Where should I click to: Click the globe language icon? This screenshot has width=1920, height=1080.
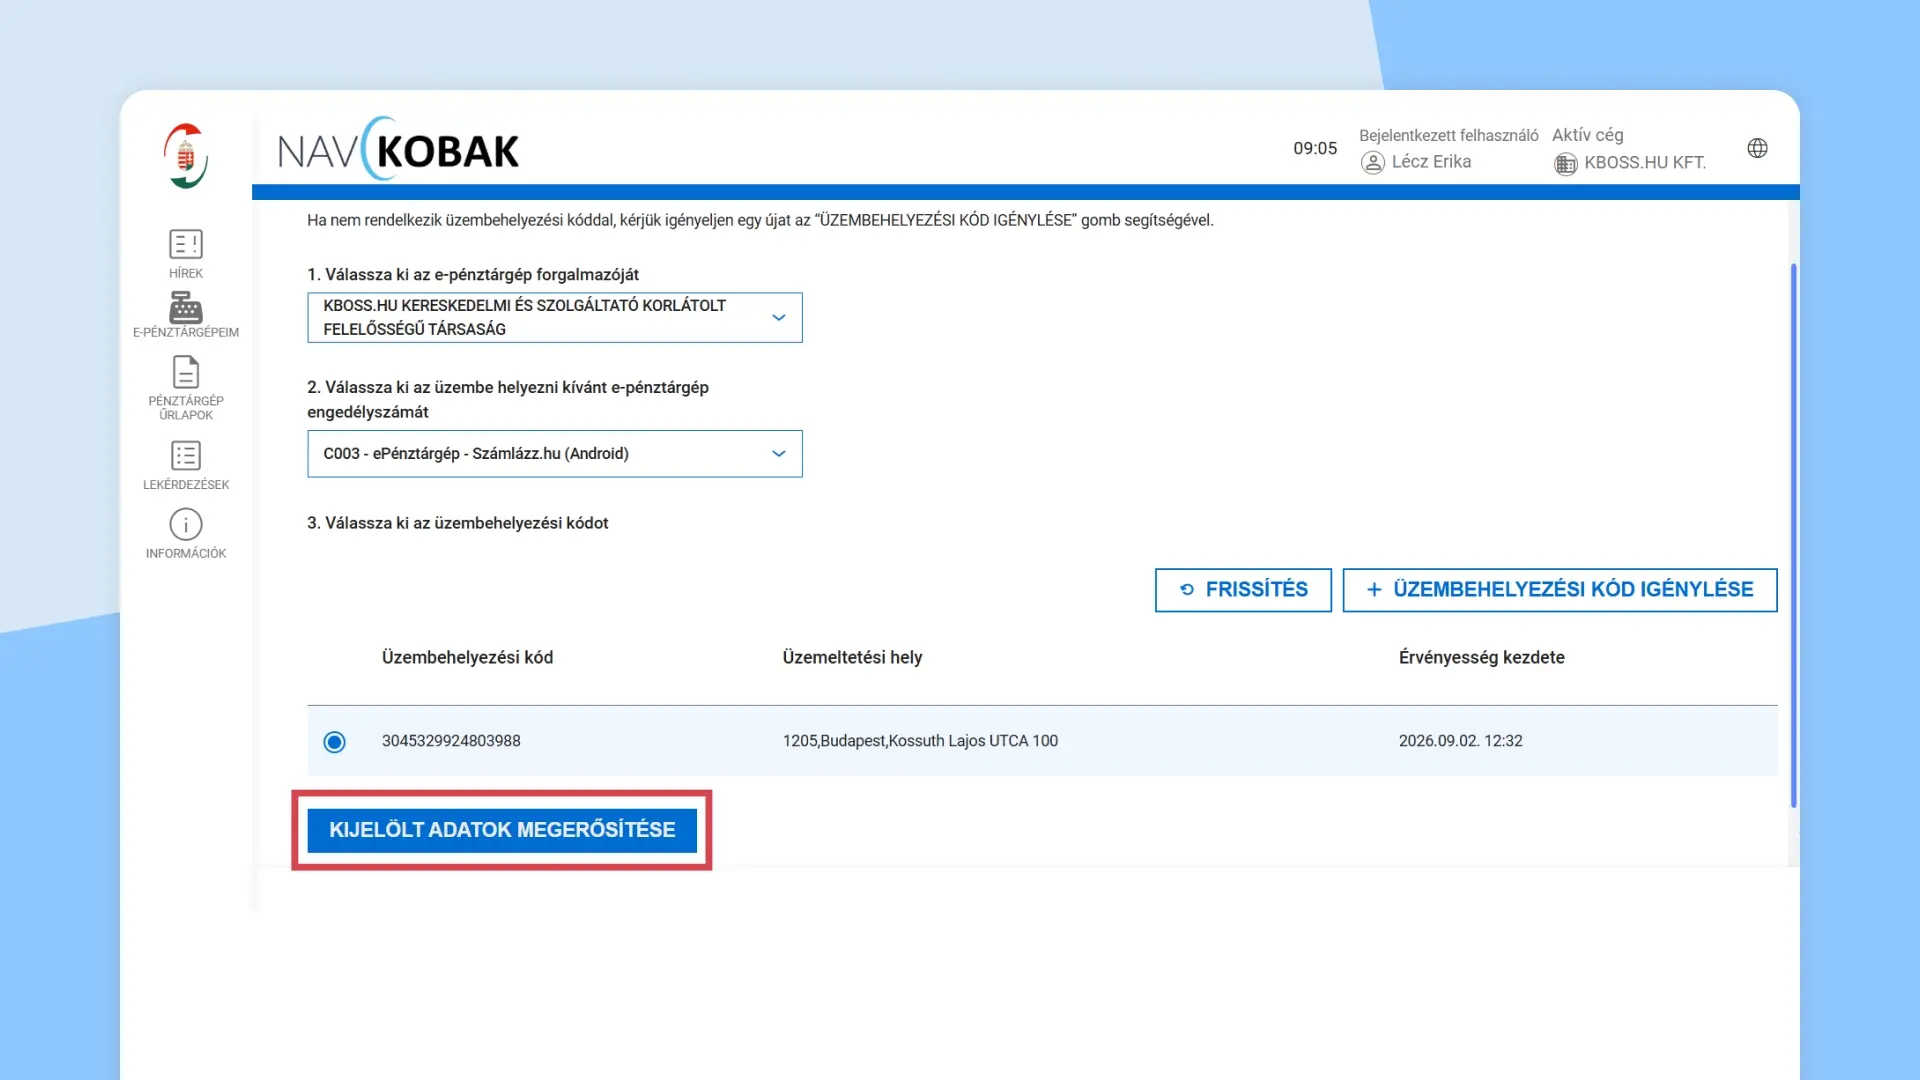(1757, 148)
